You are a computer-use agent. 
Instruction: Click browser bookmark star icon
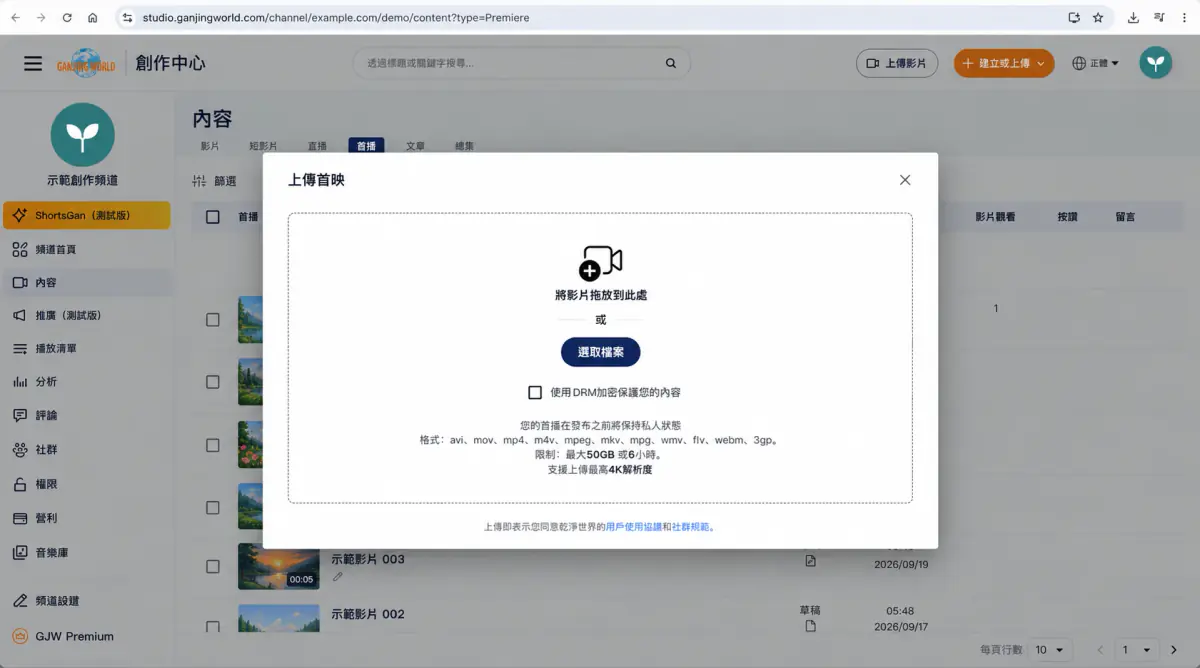coord(1098,18)
